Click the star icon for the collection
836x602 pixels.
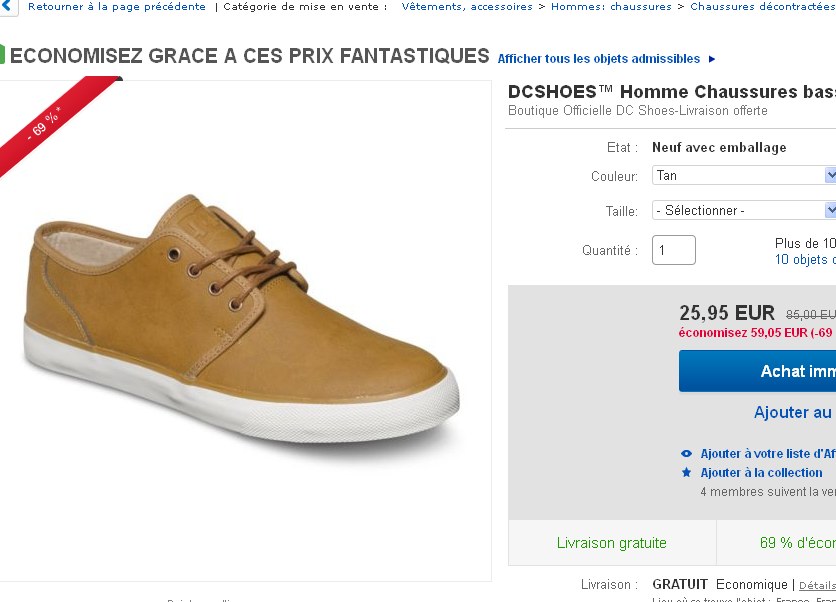pos(686,473)
